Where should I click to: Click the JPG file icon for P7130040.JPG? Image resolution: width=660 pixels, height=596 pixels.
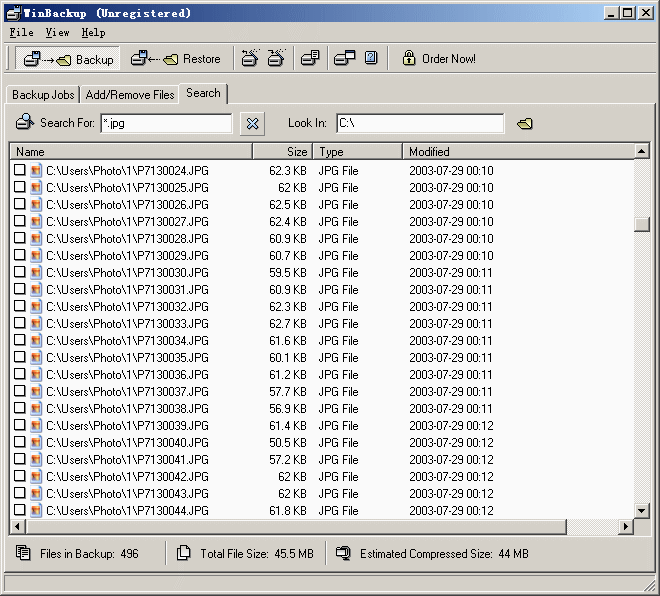[36, 442]
